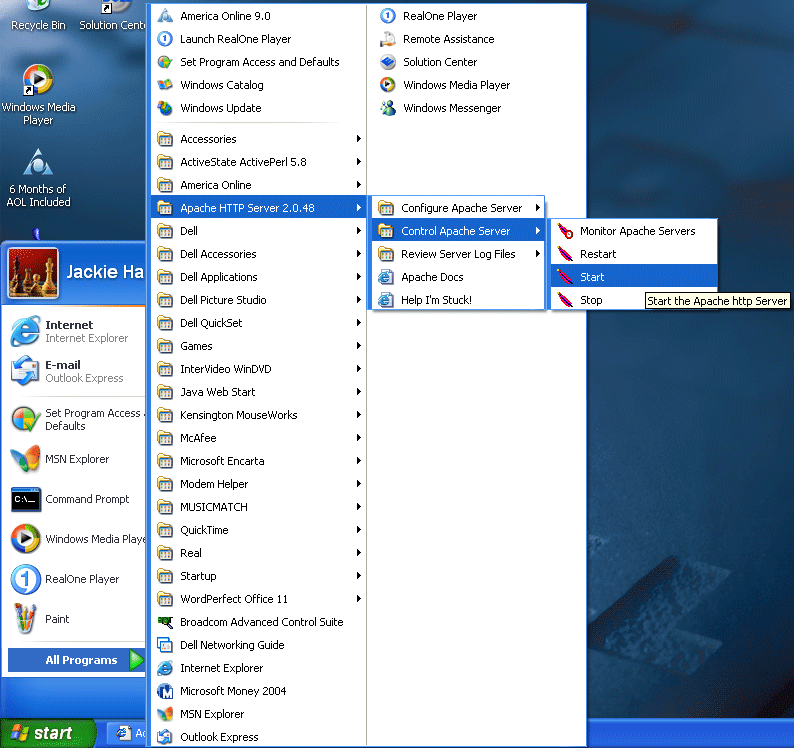Click the Monitor Apache Servers icon
The height and width of the screenshot is (748, 794).
pyautogui.click(x=565, y=231)
